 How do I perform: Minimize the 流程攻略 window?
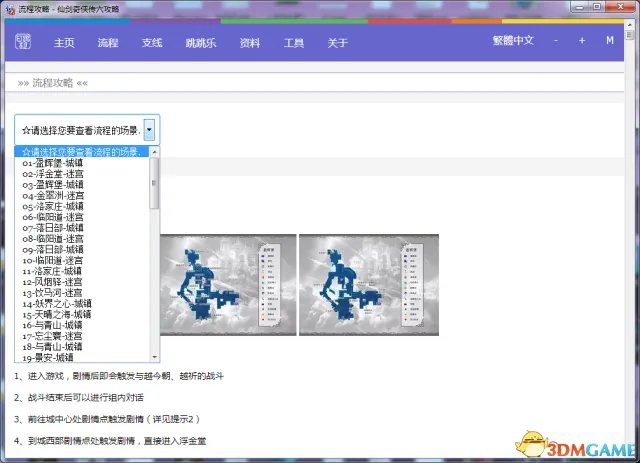click(x=578, y=7)
